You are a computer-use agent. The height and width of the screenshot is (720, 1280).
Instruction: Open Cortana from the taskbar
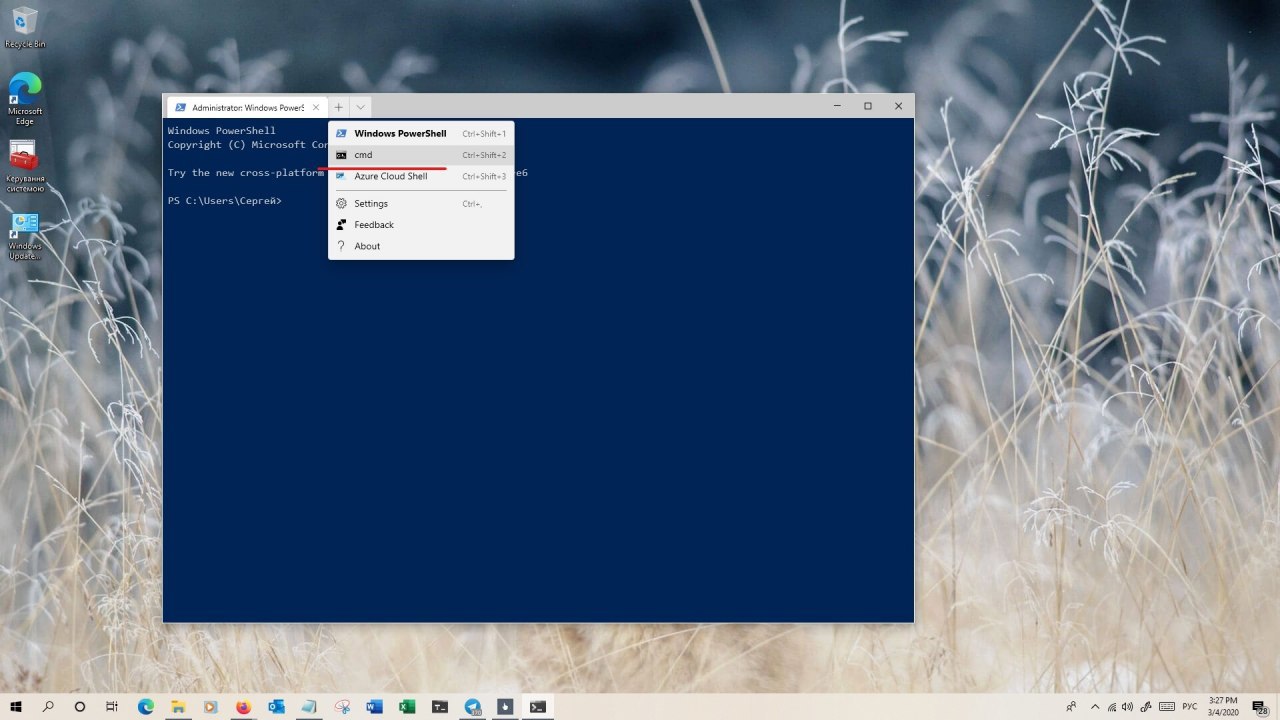pos(80,706)
